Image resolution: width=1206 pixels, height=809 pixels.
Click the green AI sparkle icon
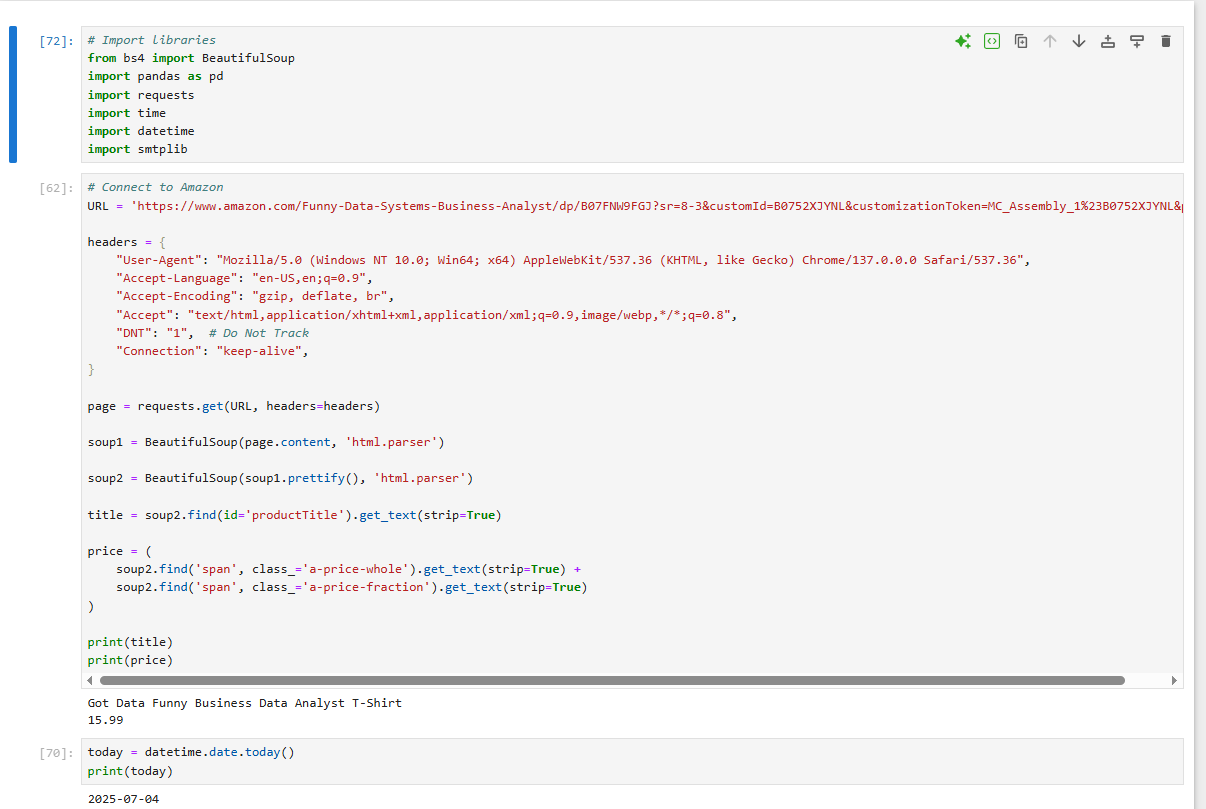pos(962,41)
